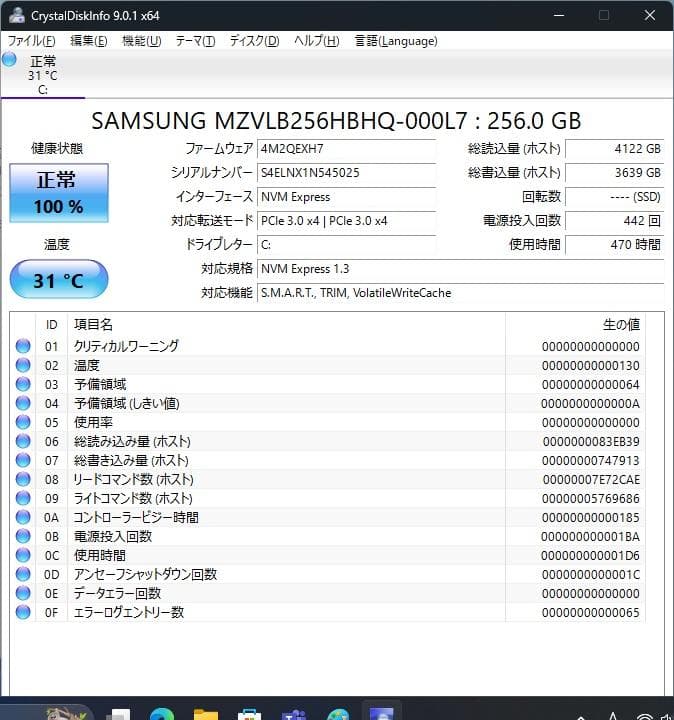Click power on hours value 470 時間
Viewport: 674px width, 720px height.
tap(615, 245)
